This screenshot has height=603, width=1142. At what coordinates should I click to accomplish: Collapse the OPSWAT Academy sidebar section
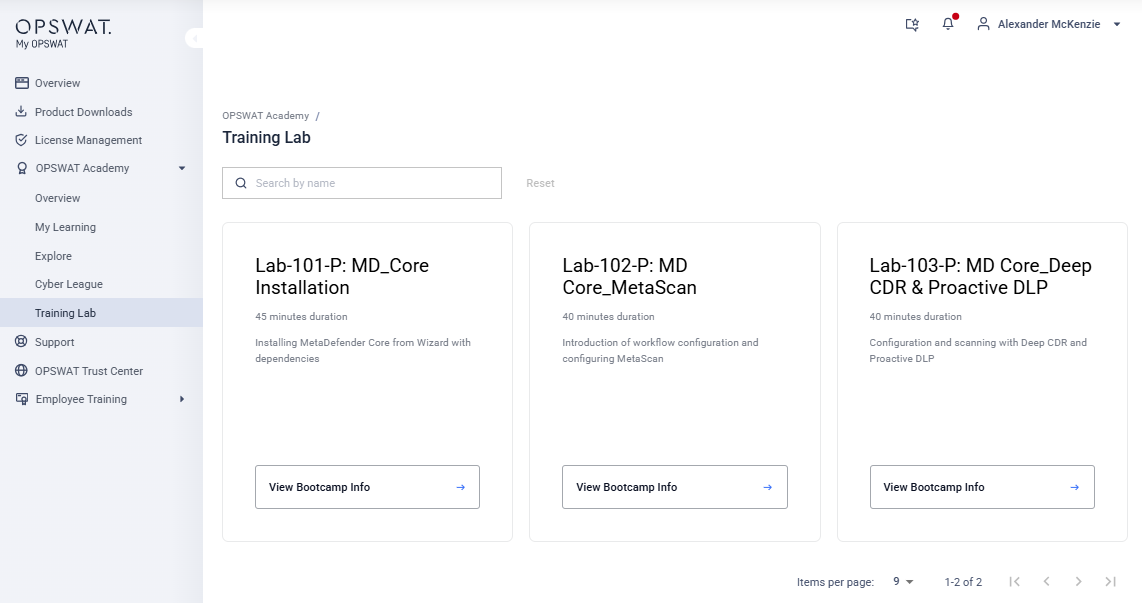point(182,168)
